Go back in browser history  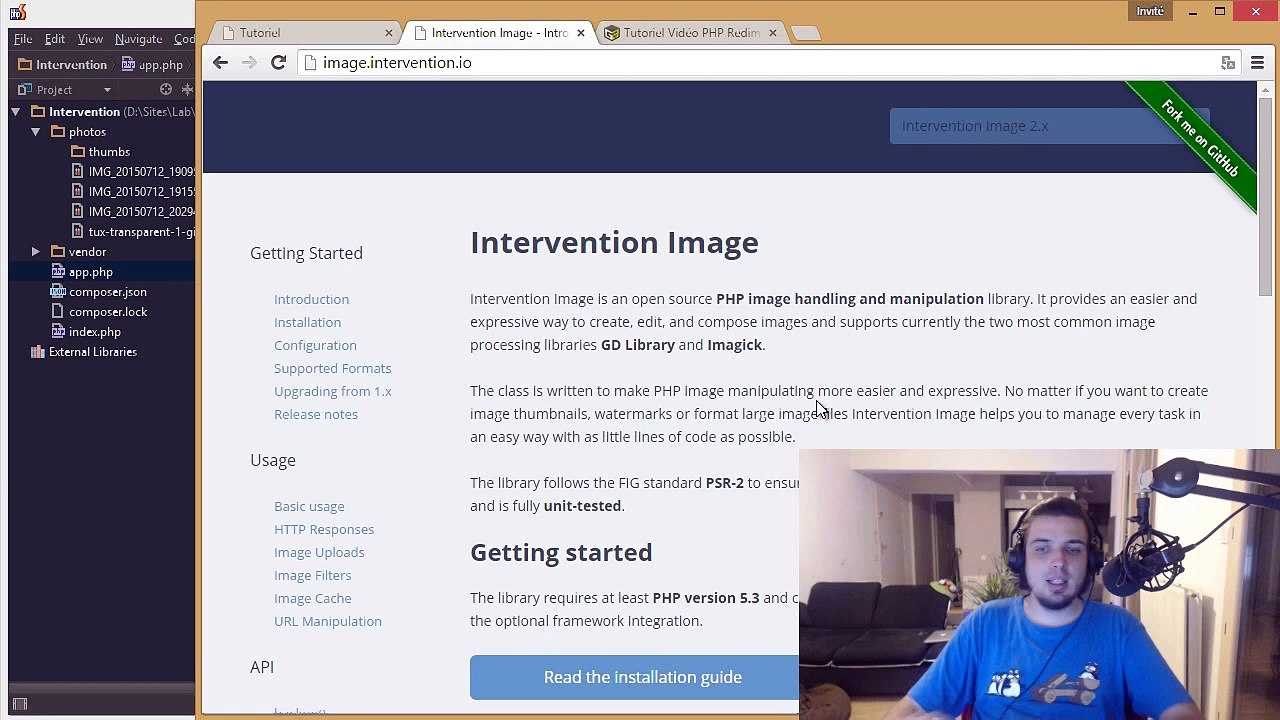click(x=220, y=63)
